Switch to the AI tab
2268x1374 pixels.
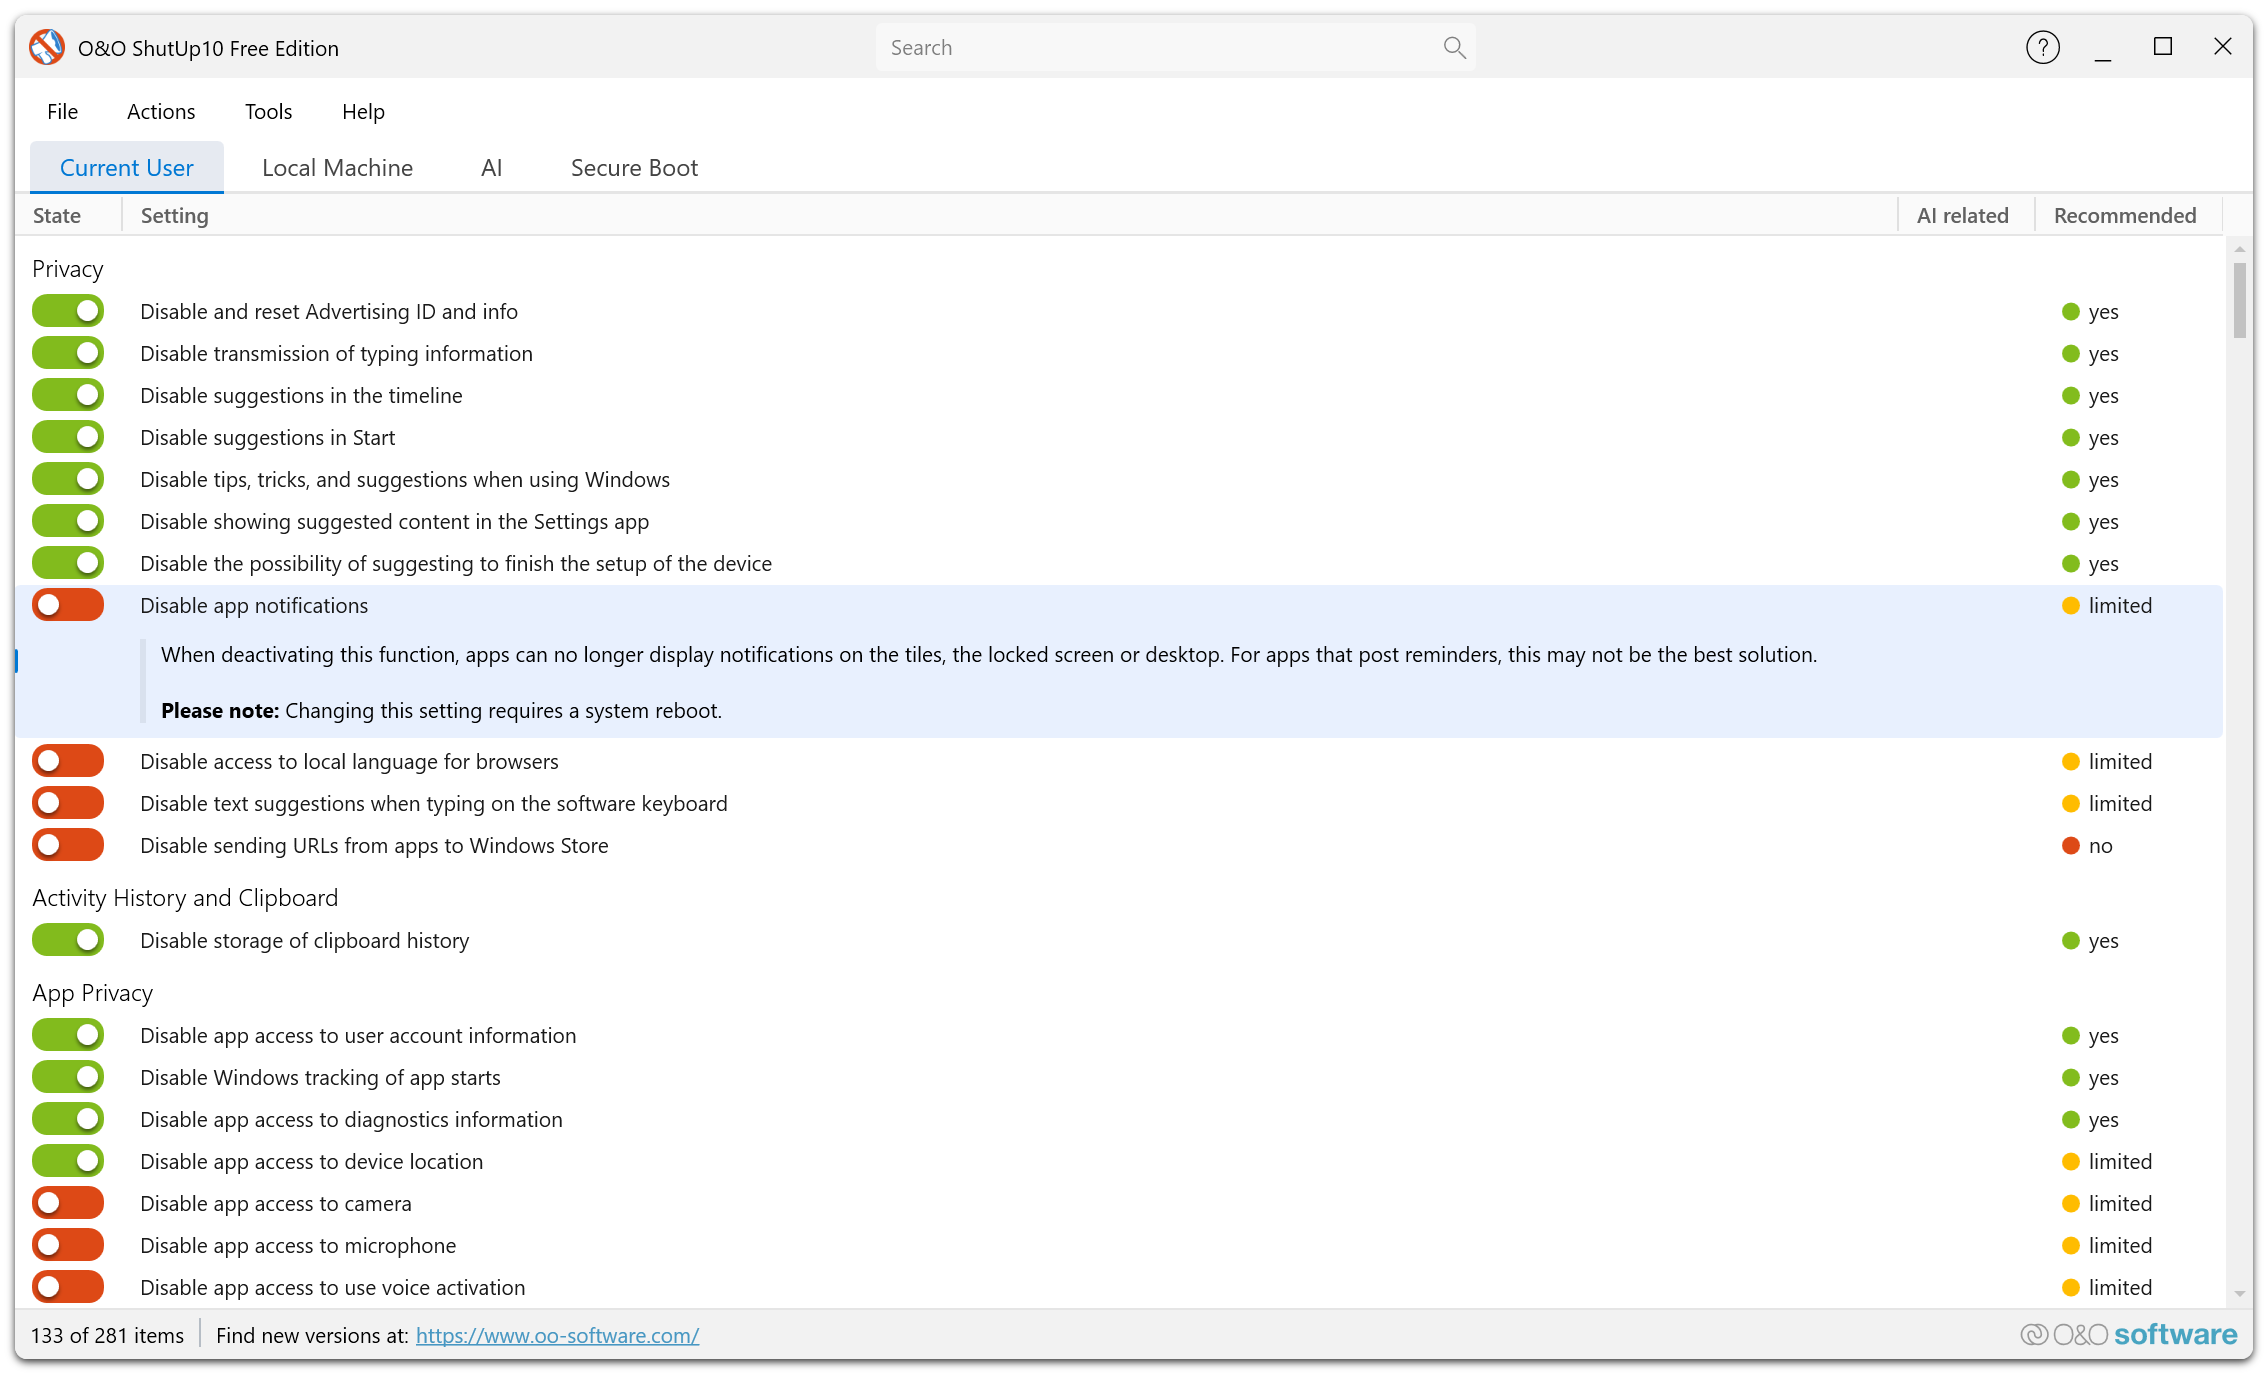coord(491,167)
